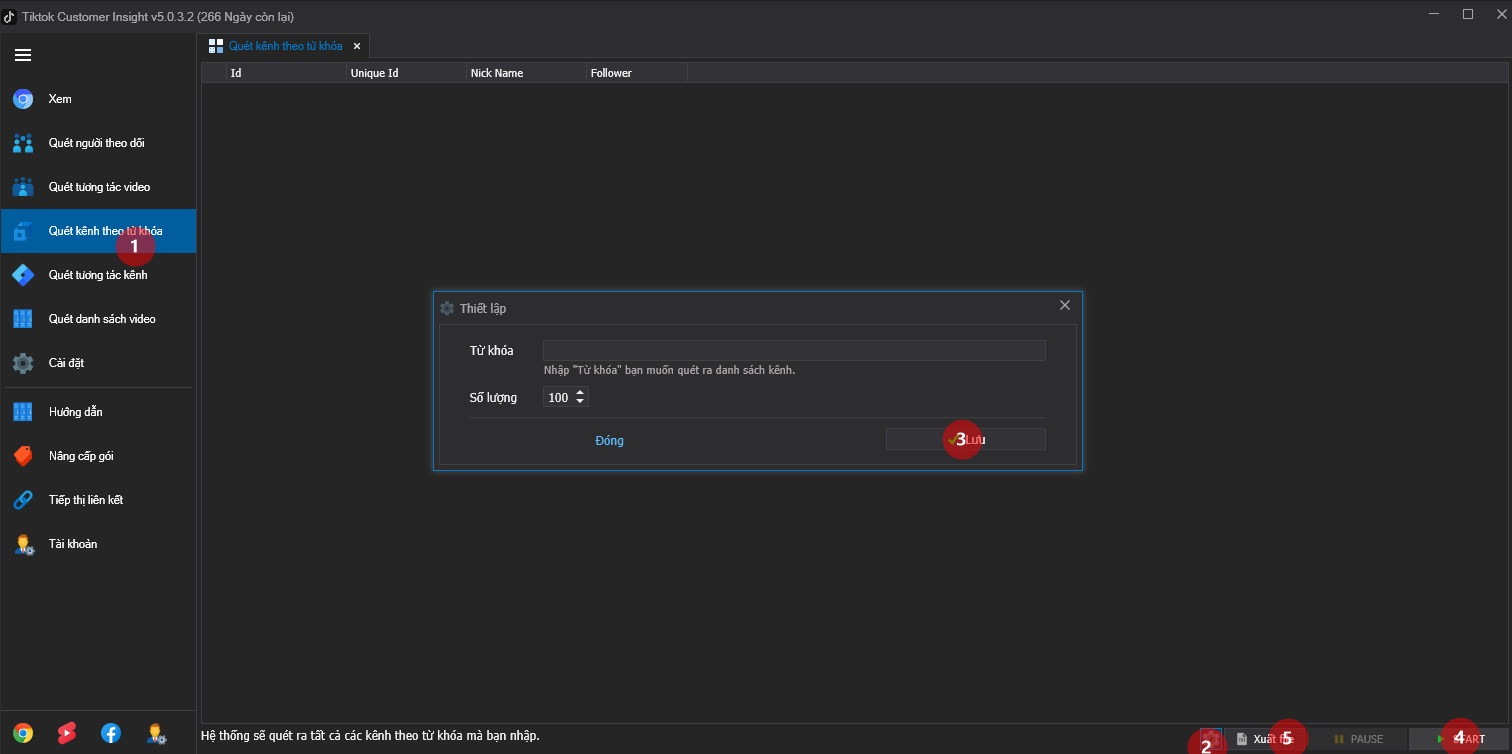Decrease the Số lượng value with down arrow

(x=581, y=402)
